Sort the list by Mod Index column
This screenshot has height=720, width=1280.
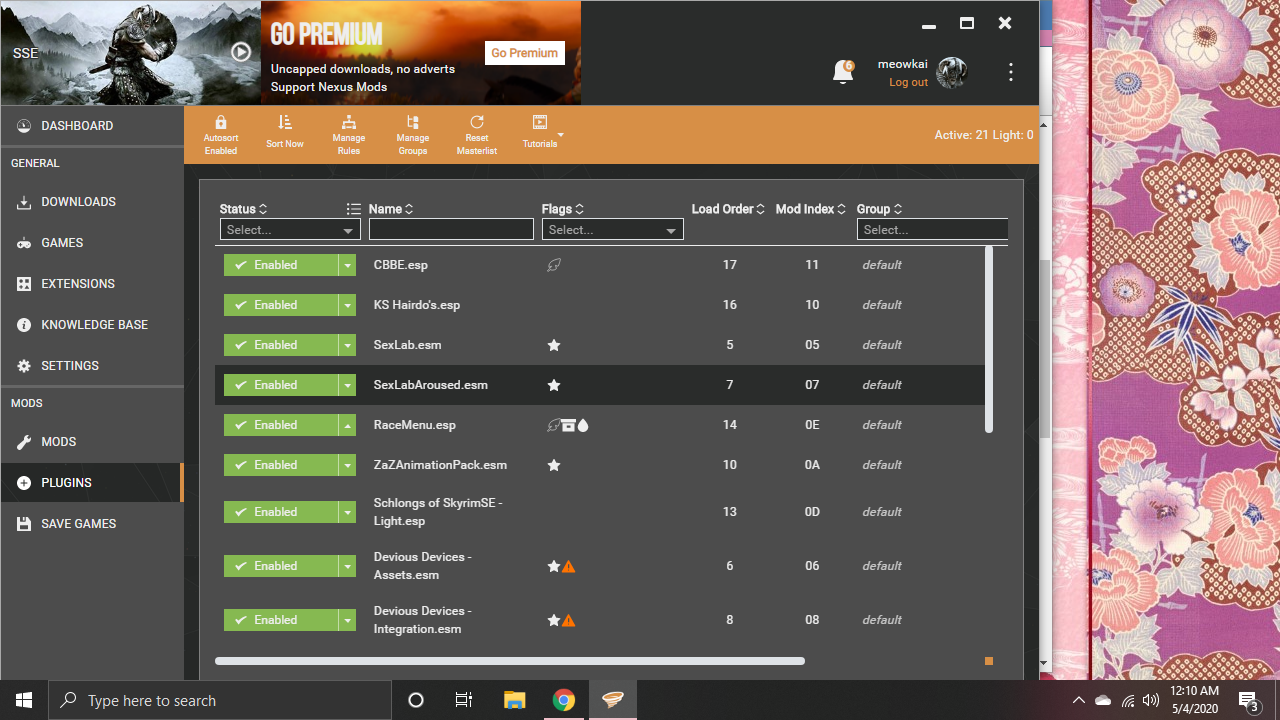point(811,209)
